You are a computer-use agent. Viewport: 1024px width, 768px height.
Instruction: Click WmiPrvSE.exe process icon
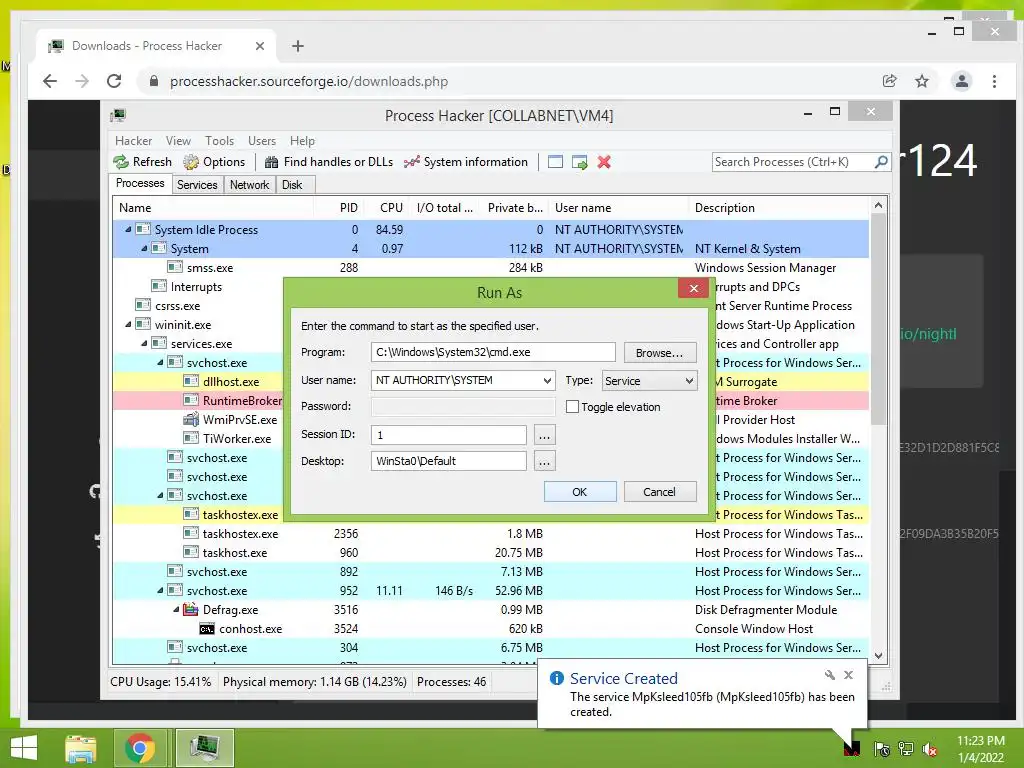(x=191, y=419)
